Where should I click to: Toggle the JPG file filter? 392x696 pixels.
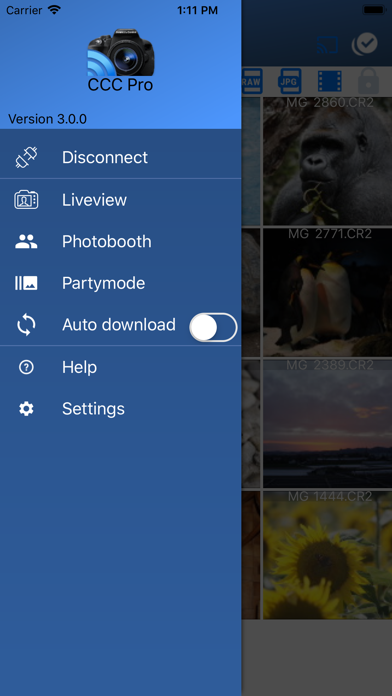pyautogui.click(x=289, y=82)
